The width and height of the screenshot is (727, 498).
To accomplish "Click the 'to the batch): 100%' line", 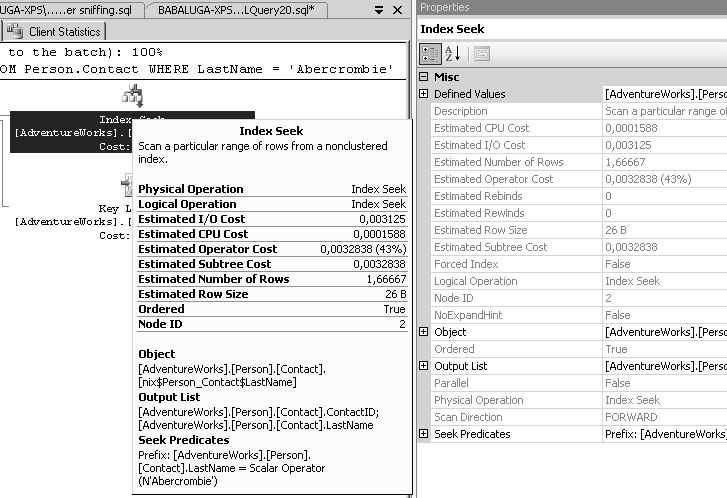I will 85,52.
